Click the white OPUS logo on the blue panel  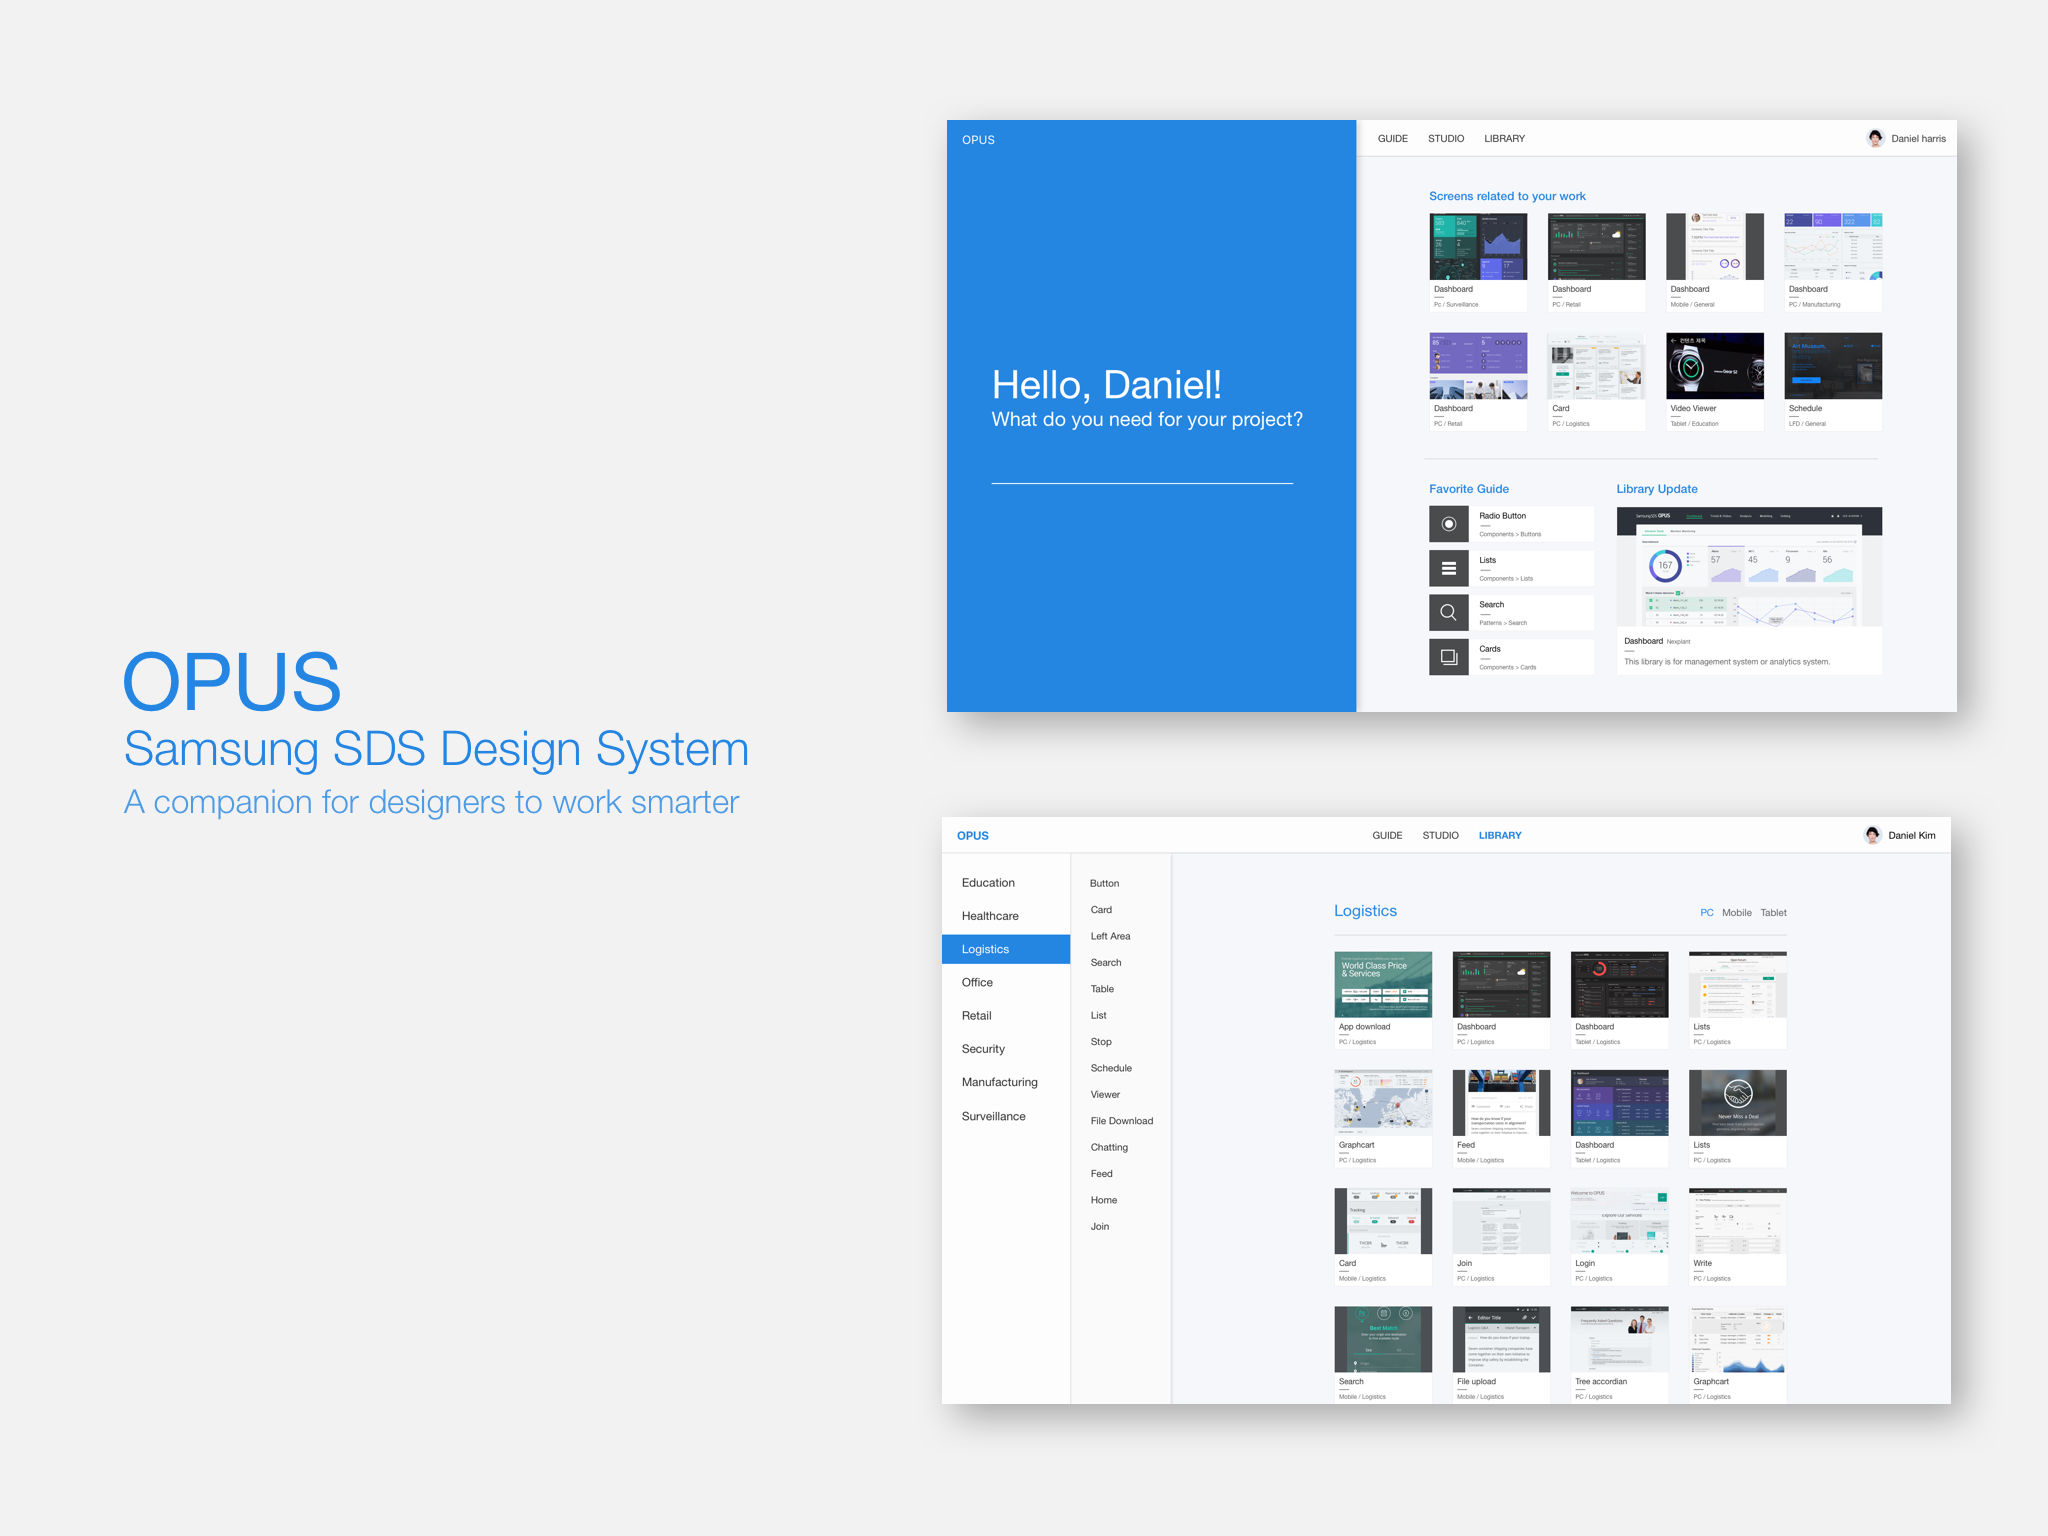pyautogui.click(x=978, y=140)
